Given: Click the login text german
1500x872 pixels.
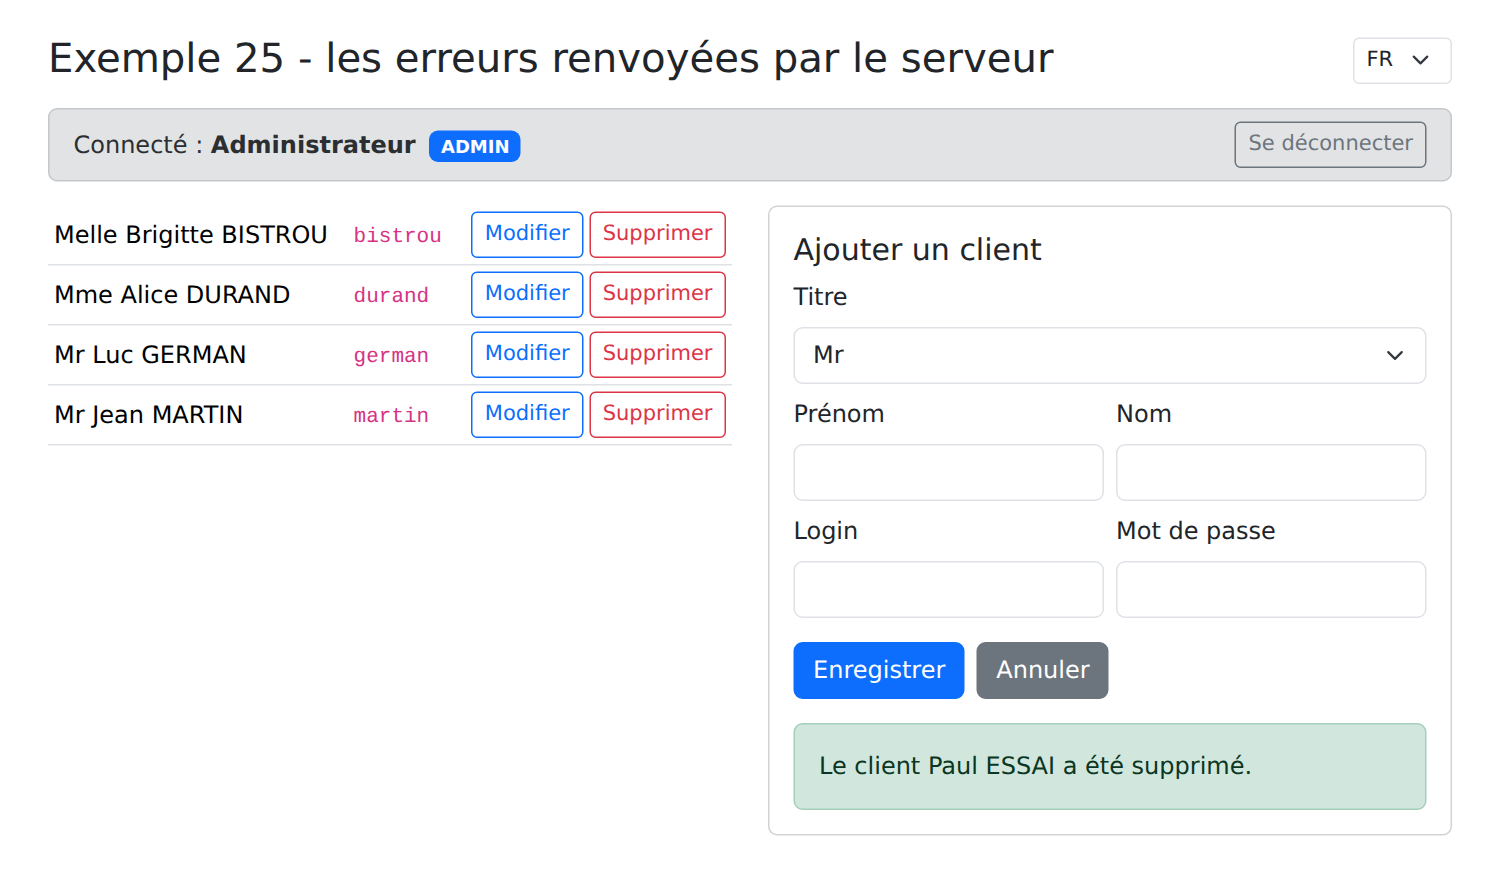Looking at the screenshot, I should coord(391,356).
